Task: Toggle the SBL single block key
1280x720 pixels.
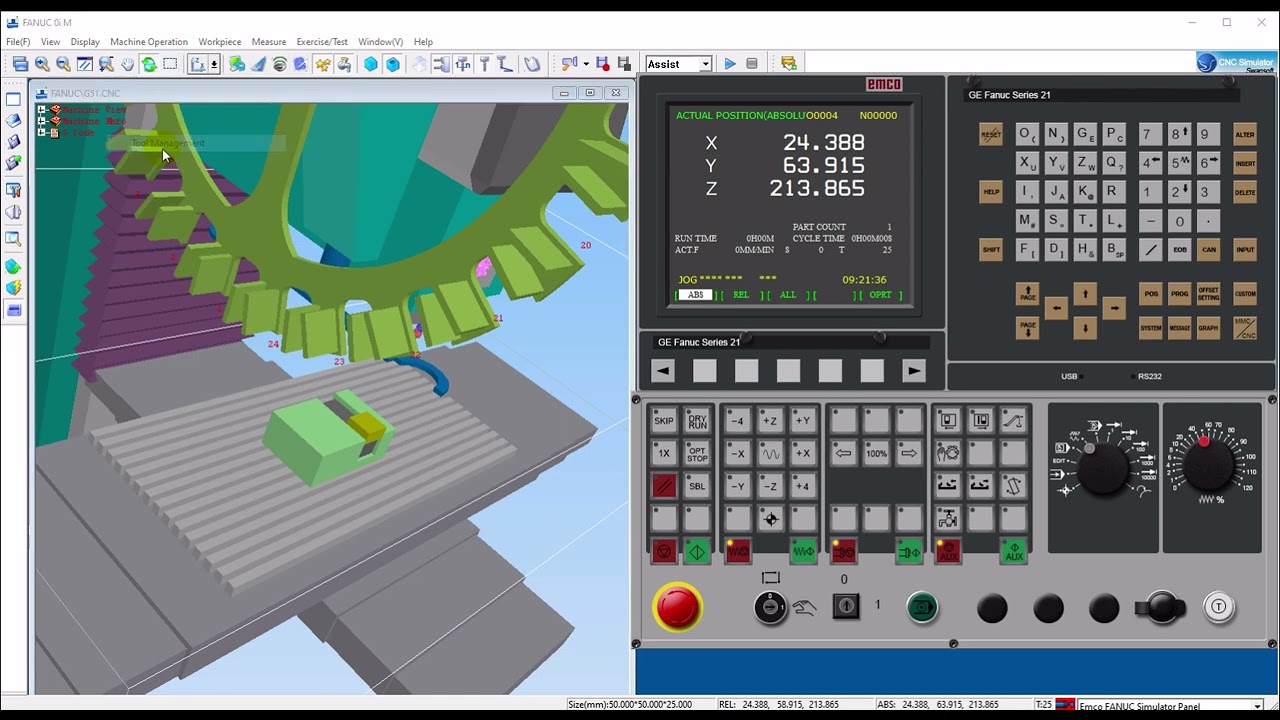Action: click(697, 486)
